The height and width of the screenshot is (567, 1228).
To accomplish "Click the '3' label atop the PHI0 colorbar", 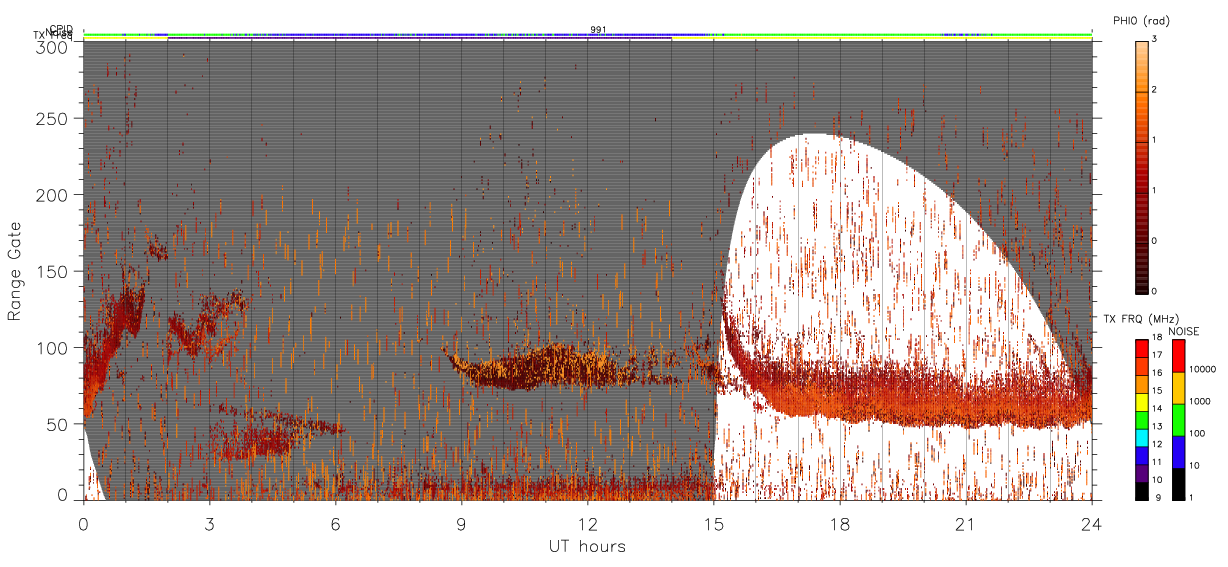I will click(1155, 39).
